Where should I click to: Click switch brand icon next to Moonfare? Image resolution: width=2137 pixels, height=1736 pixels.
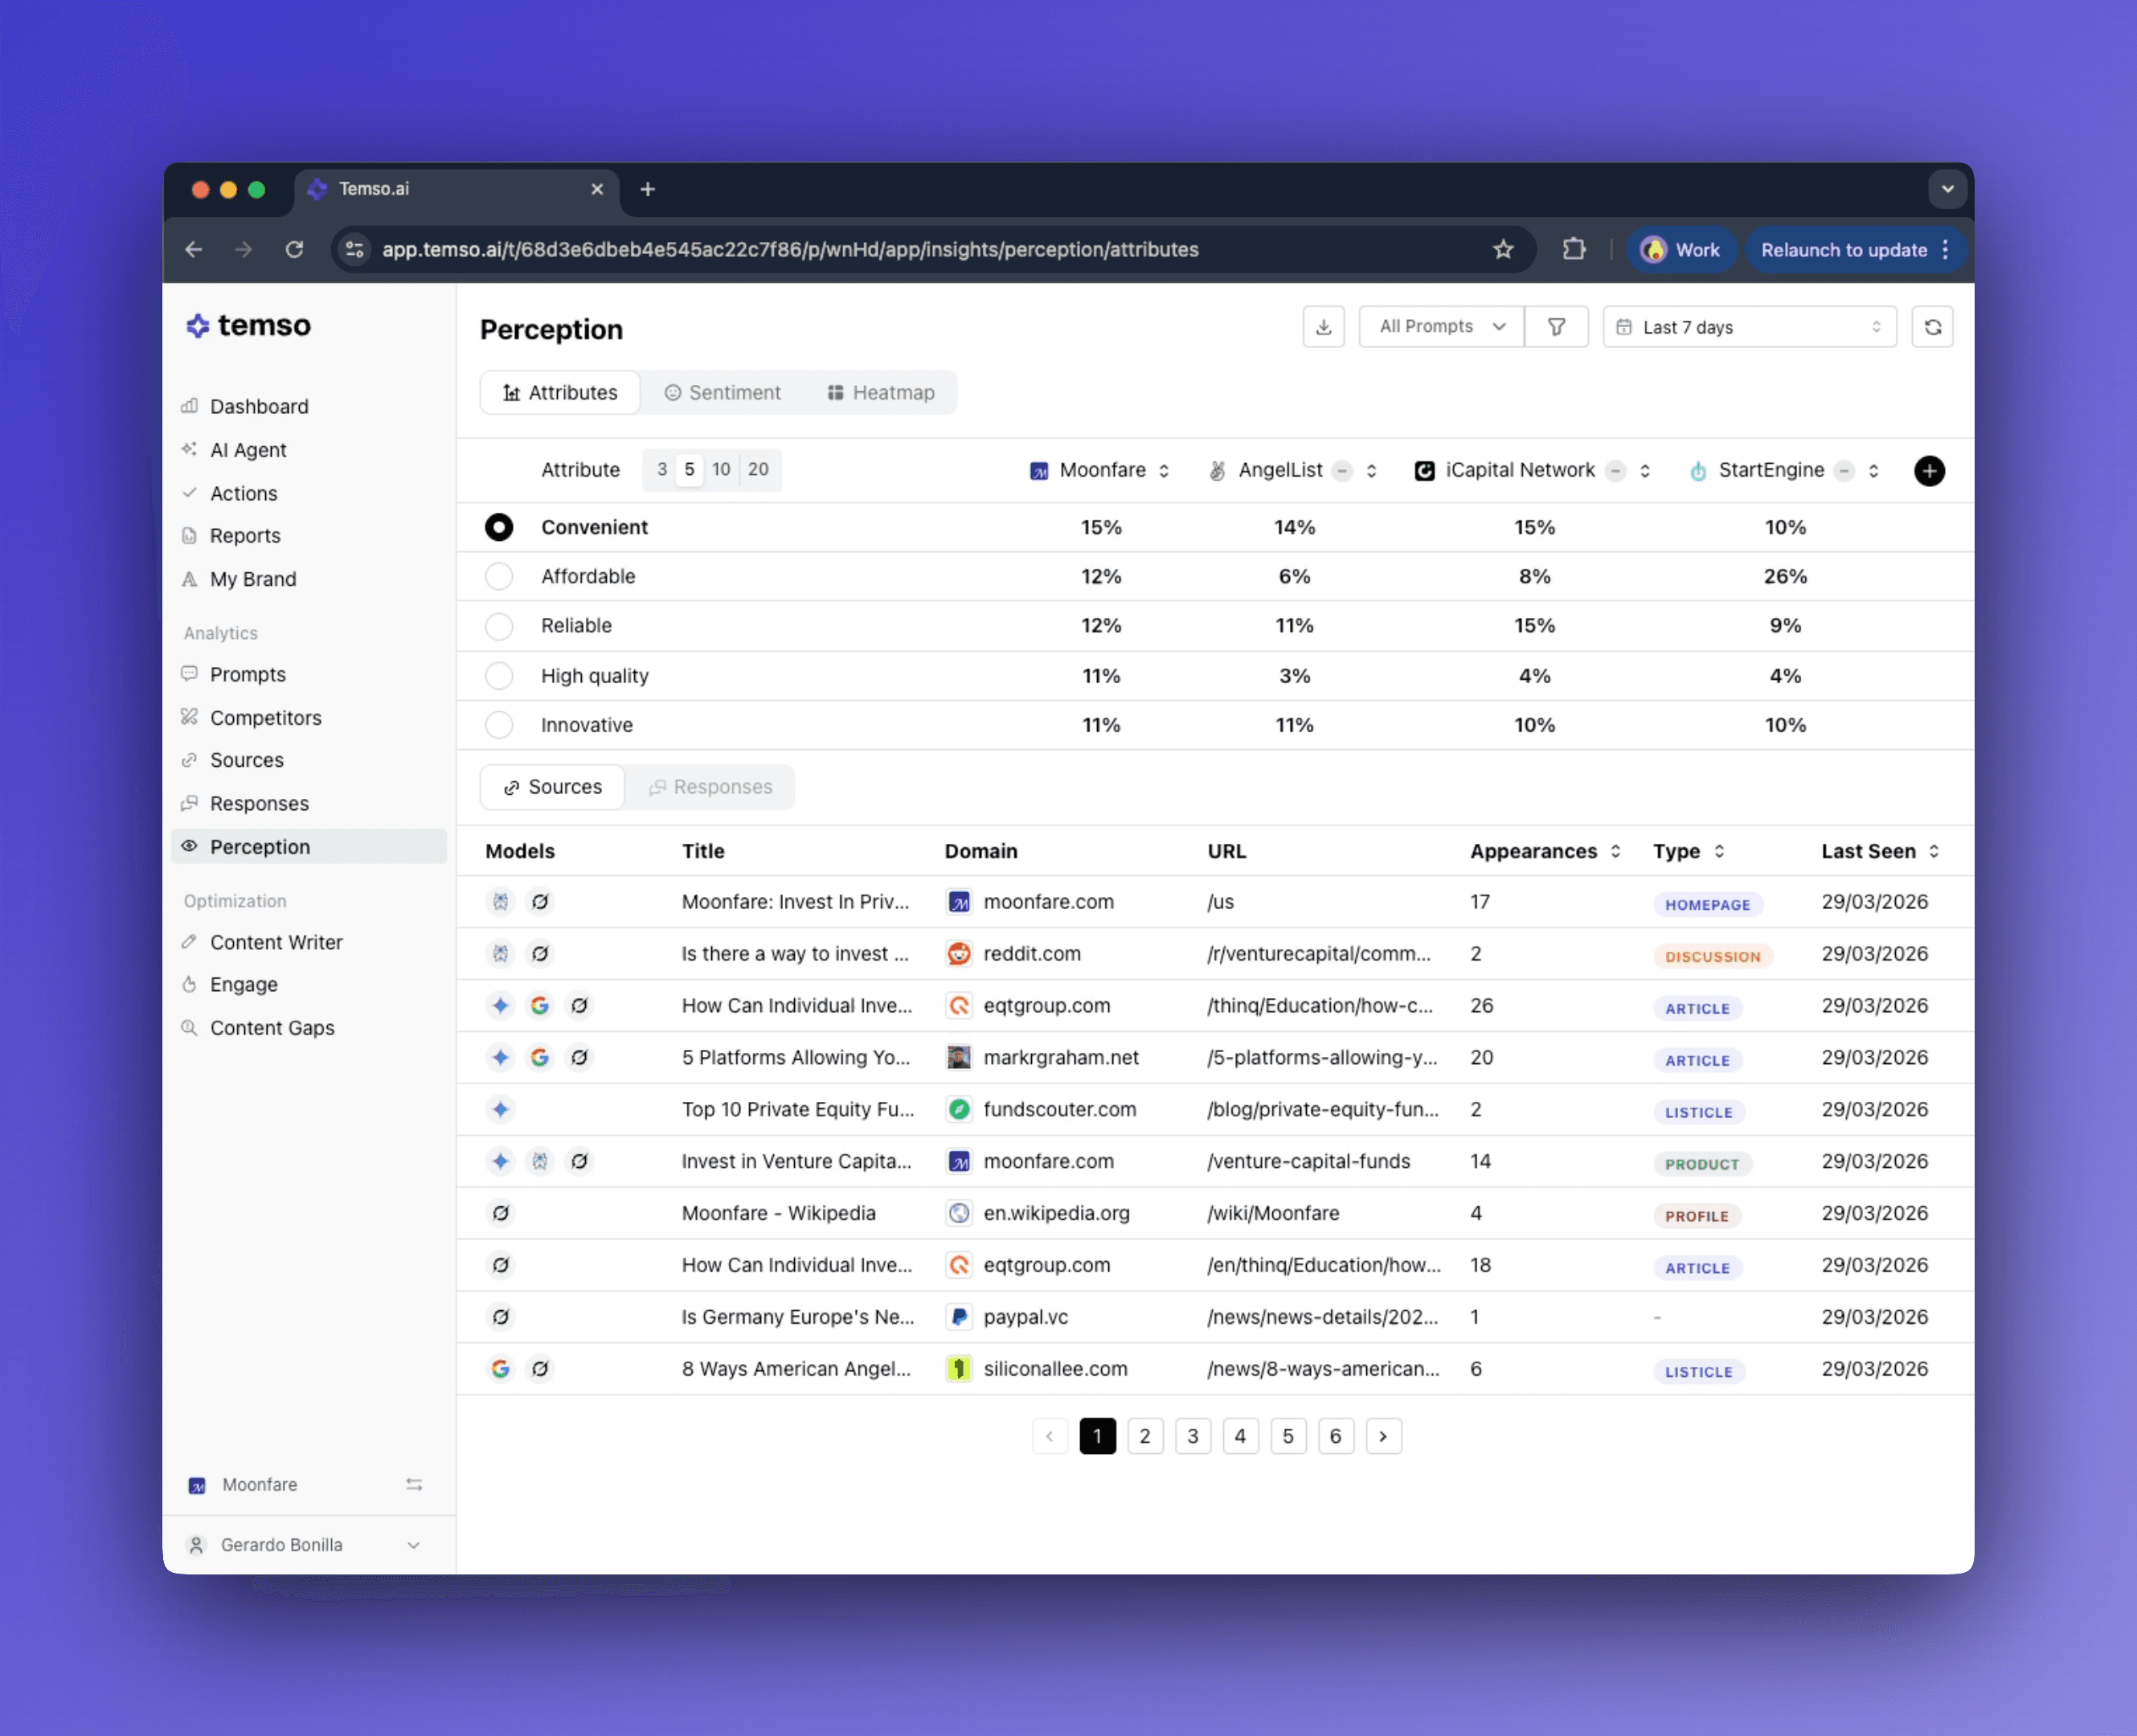point(414,1485)
